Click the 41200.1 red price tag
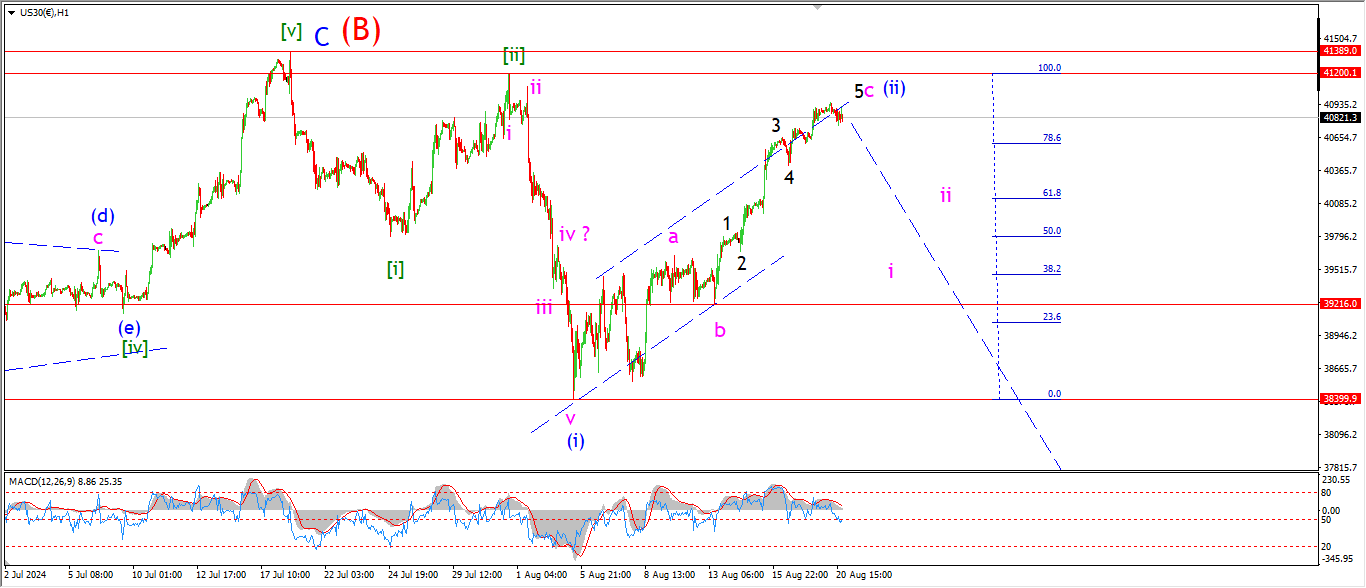This screenshot has height=588, width=1366. pos(1340,73)
